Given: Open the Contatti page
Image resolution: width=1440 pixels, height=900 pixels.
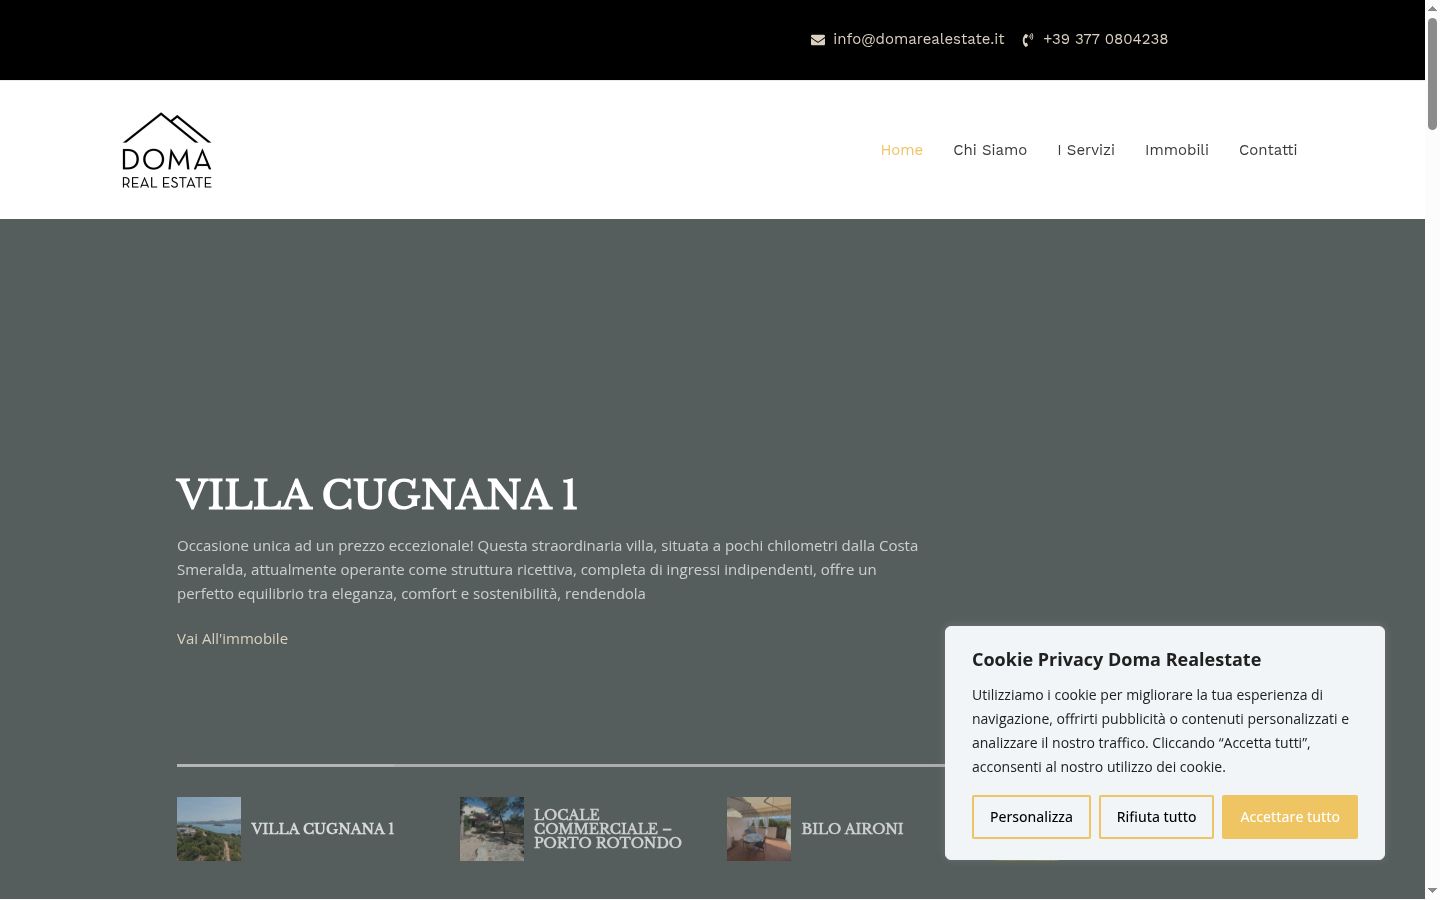Looking at the screenshot, I should [x=1268, y=150].
